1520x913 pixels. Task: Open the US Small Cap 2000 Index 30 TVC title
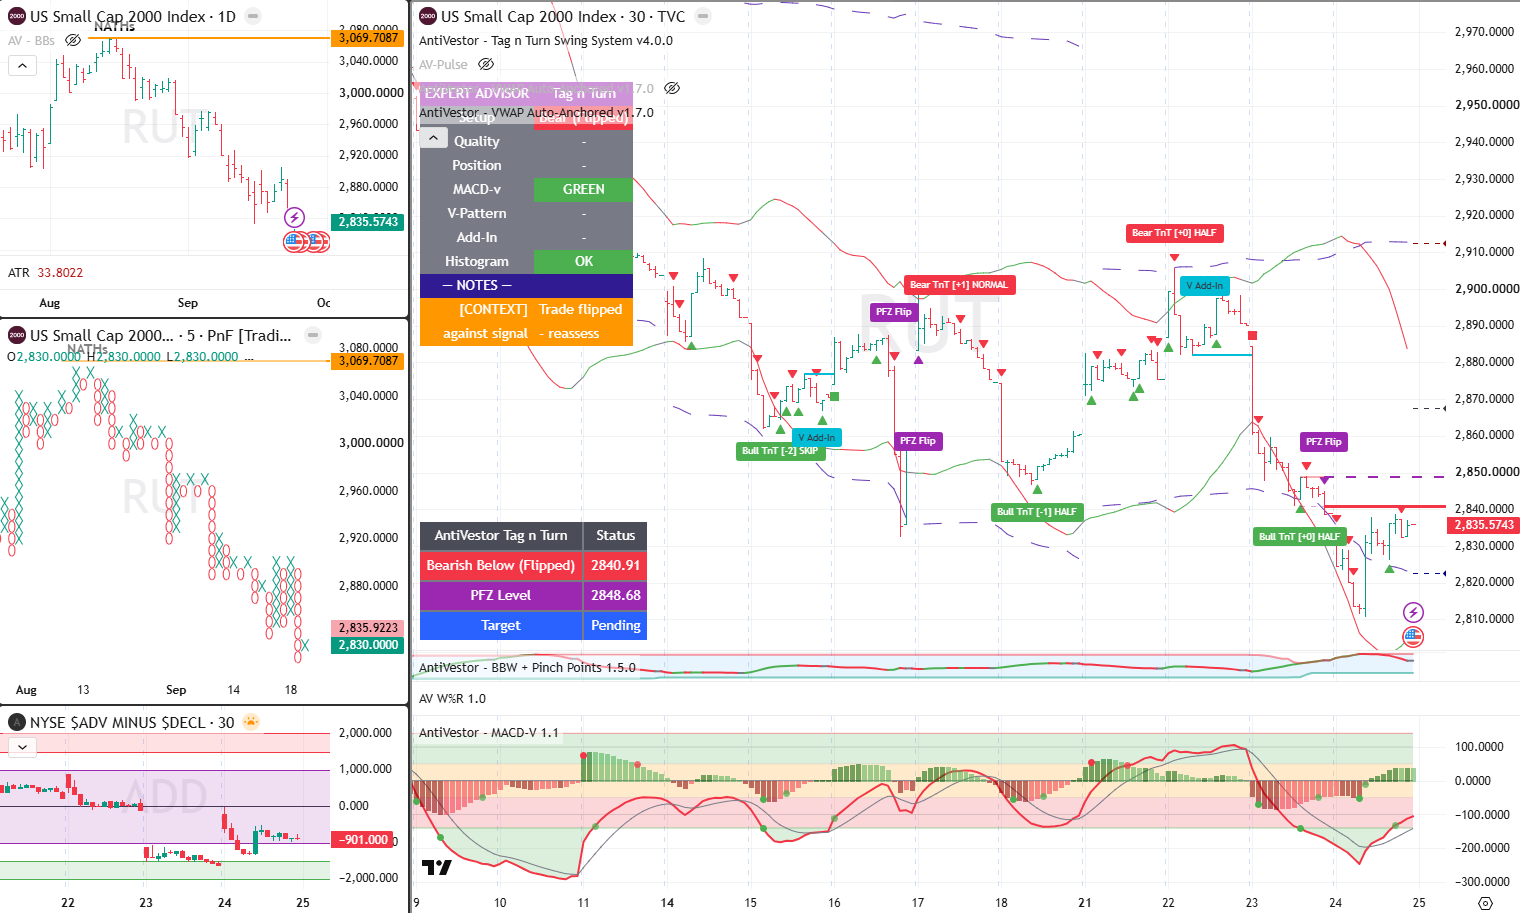563,16
